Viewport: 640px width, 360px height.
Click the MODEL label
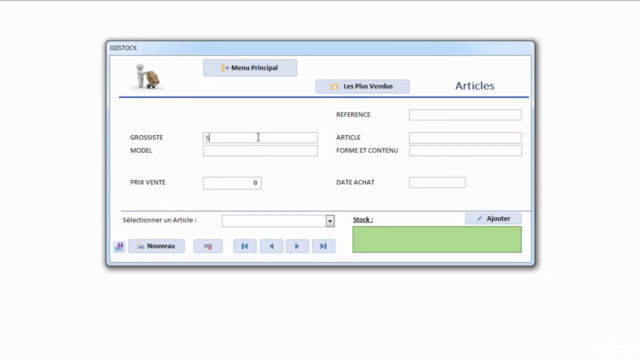(141, 151)
